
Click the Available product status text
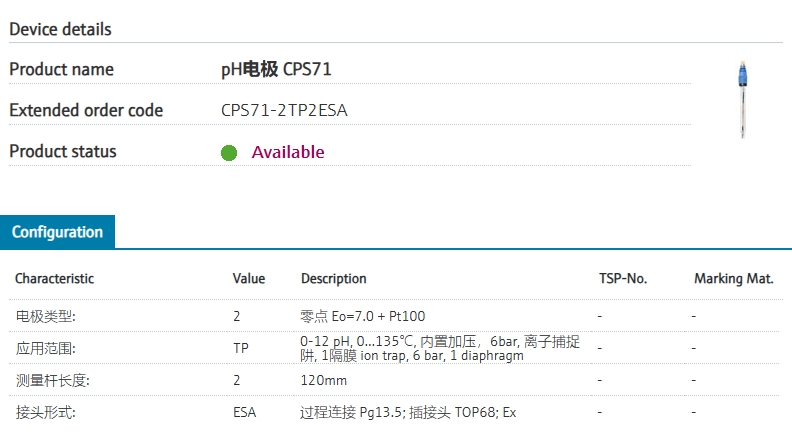pos(288,152)
